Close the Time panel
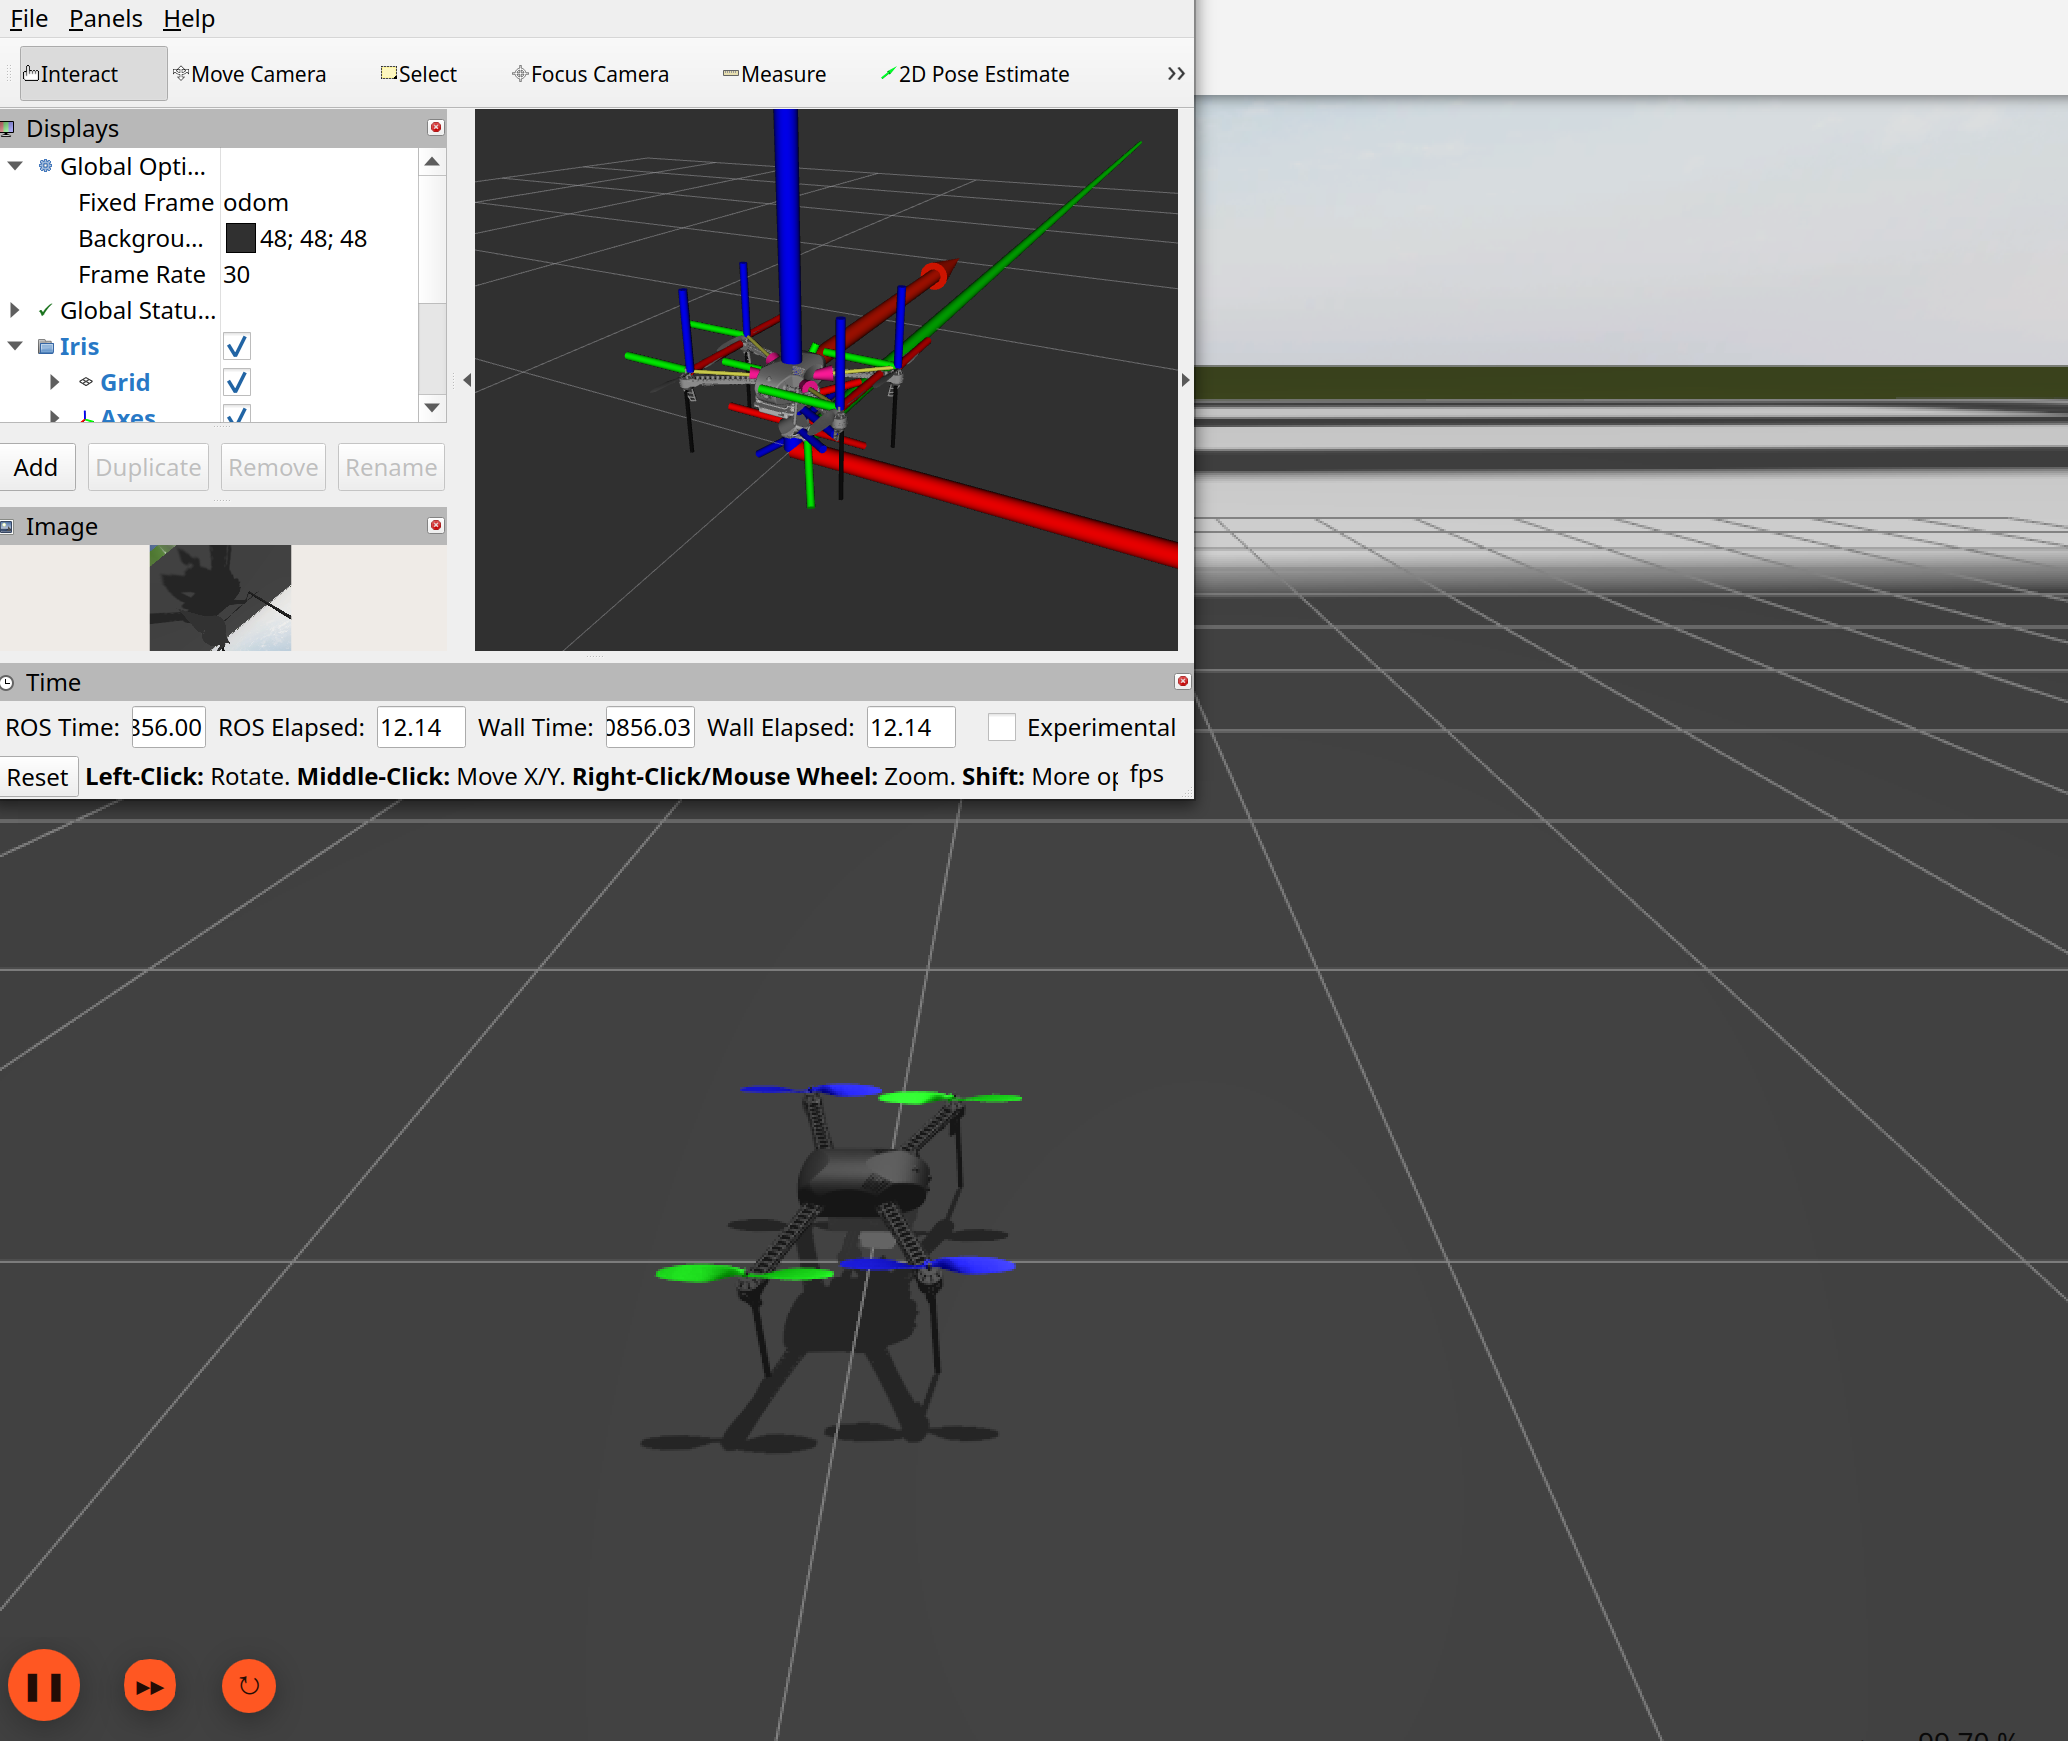 [x=1182, y=681]
